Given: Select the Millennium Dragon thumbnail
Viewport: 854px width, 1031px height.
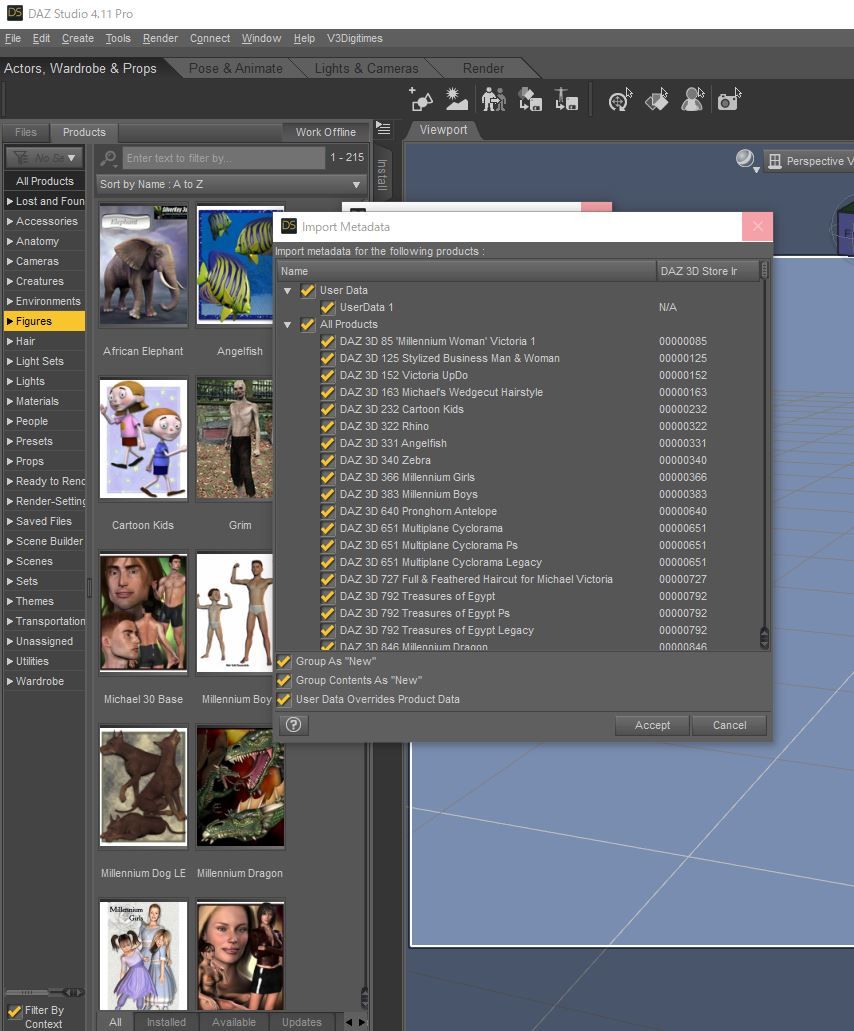Looking at the screenshot, I should 240,786.
